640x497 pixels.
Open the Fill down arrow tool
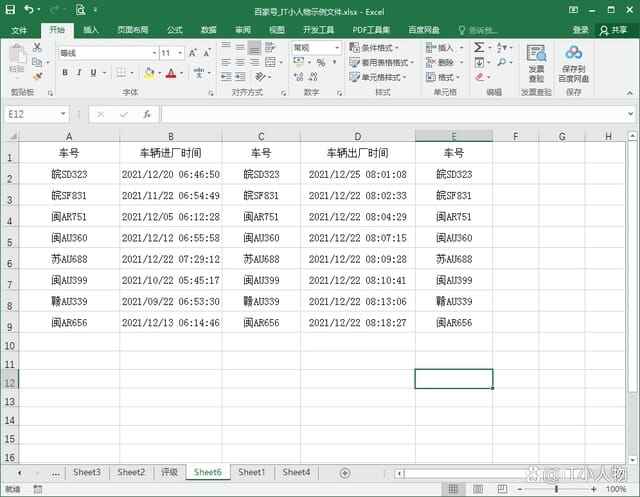click(x=479, y=62)
